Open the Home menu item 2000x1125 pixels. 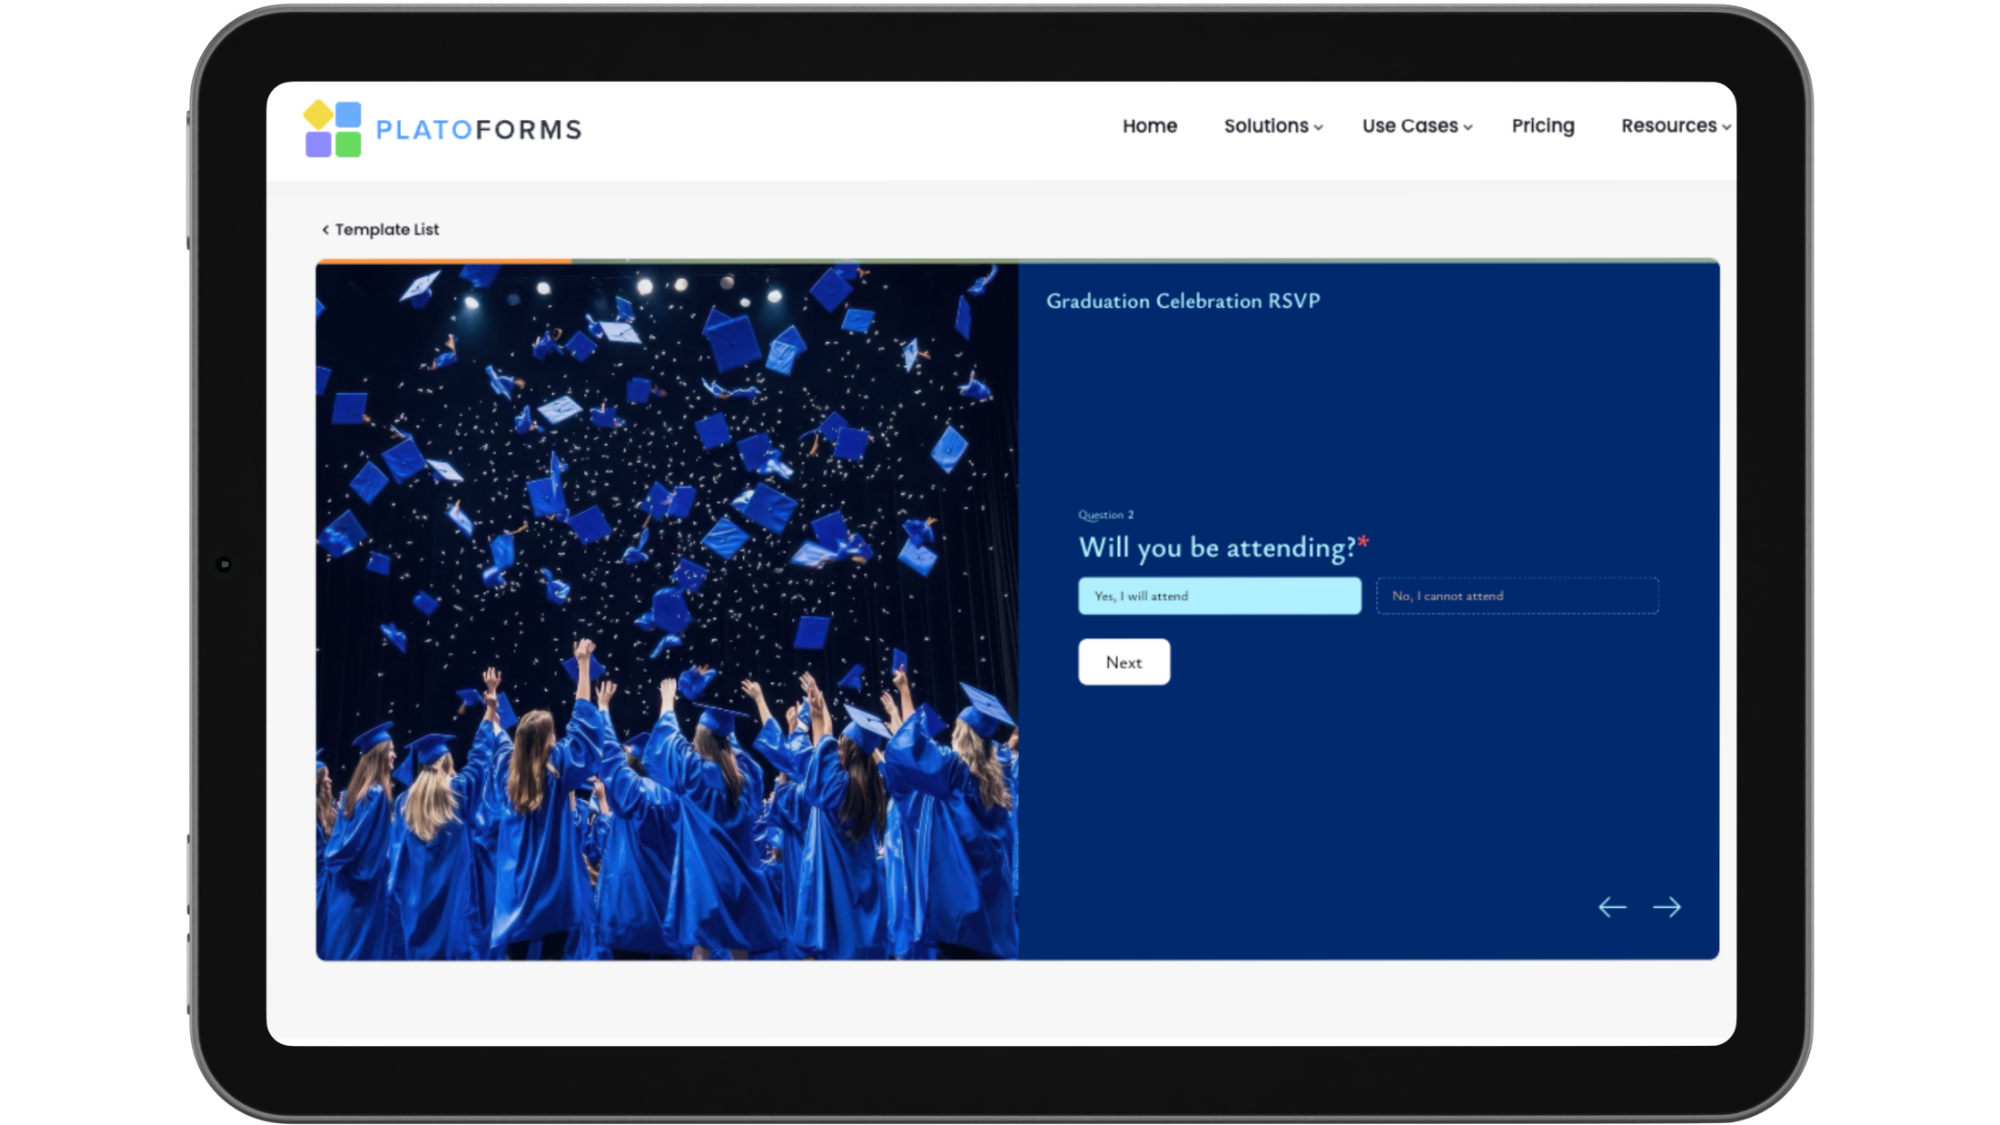1149,126
